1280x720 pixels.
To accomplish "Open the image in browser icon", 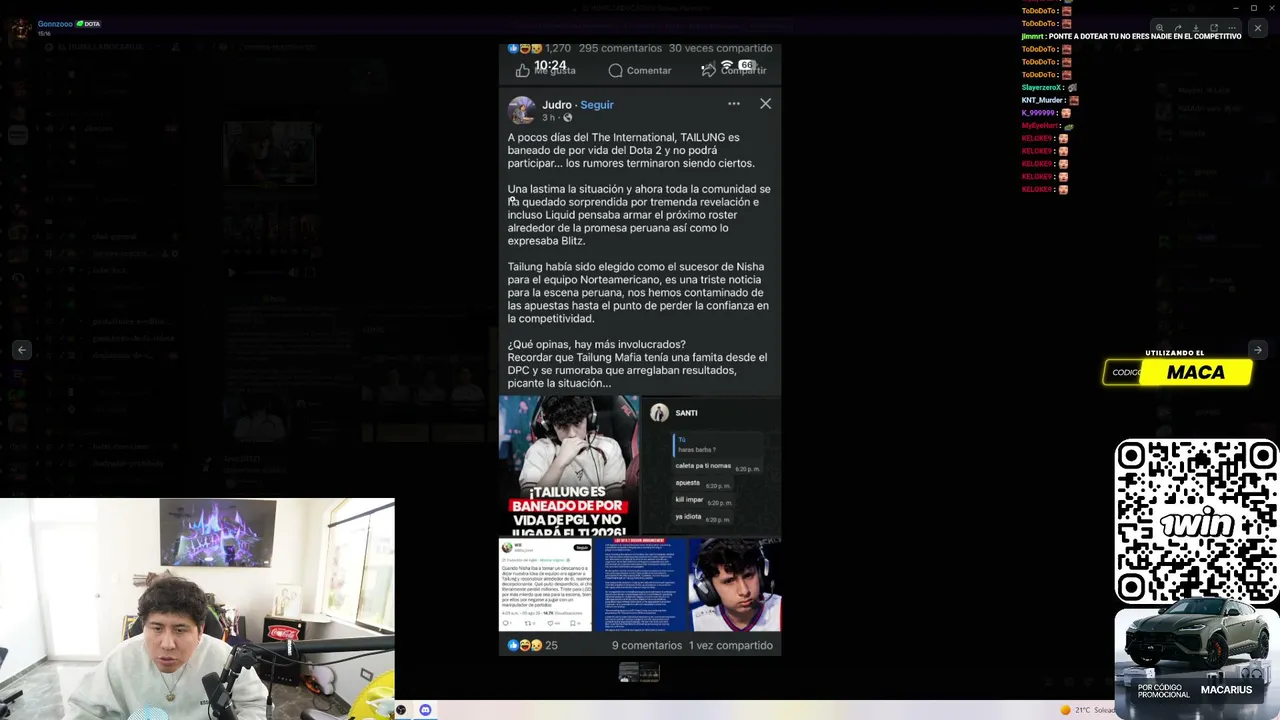I will pyautogui.click(x=1213, y=28).
